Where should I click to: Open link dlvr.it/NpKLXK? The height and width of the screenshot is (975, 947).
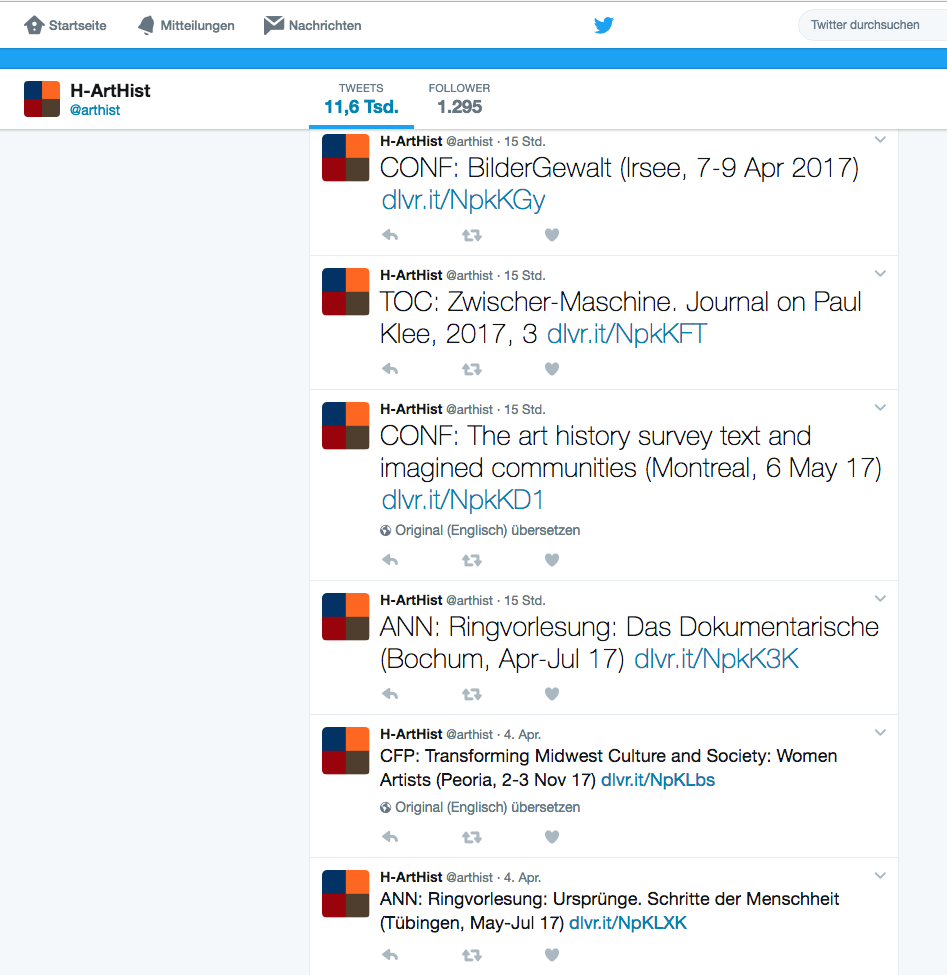click(628, 923)
